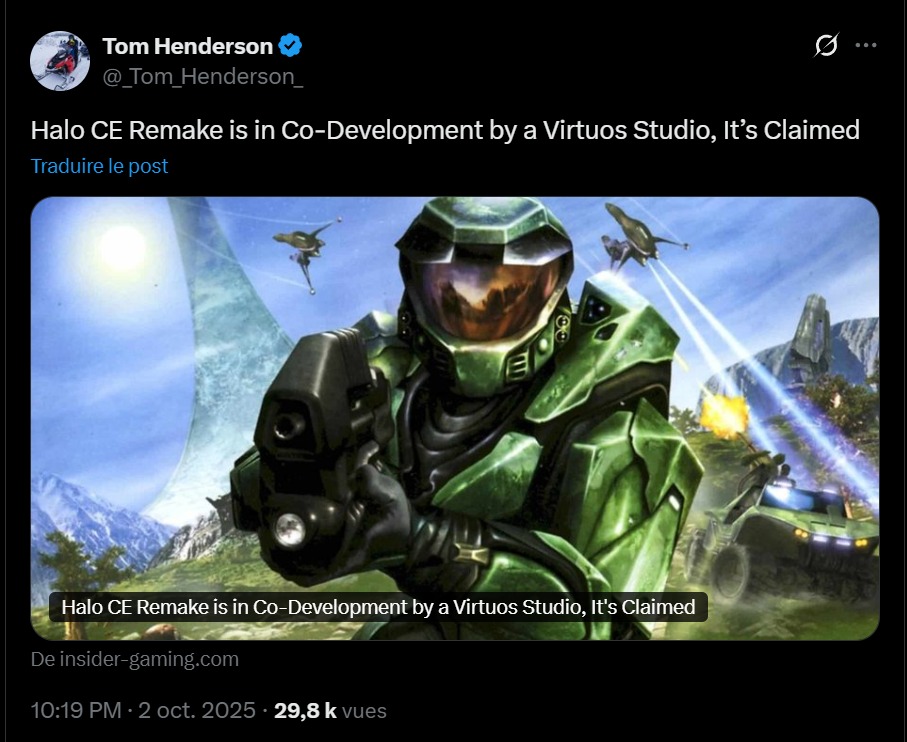Click the tweet text about Halo CE Remake

[445, 130]
